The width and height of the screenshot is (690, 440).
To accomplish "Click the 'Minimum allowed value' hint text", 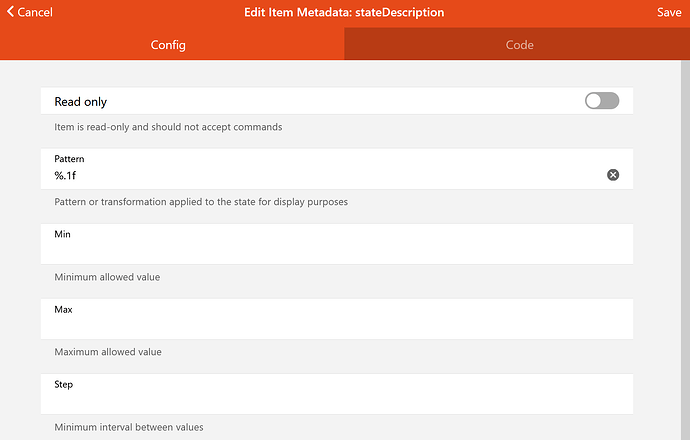I will [107, 277].
